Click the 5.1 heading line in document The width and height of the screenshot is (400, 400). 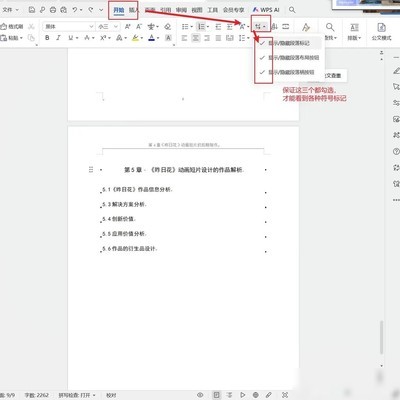coord(137,189)
